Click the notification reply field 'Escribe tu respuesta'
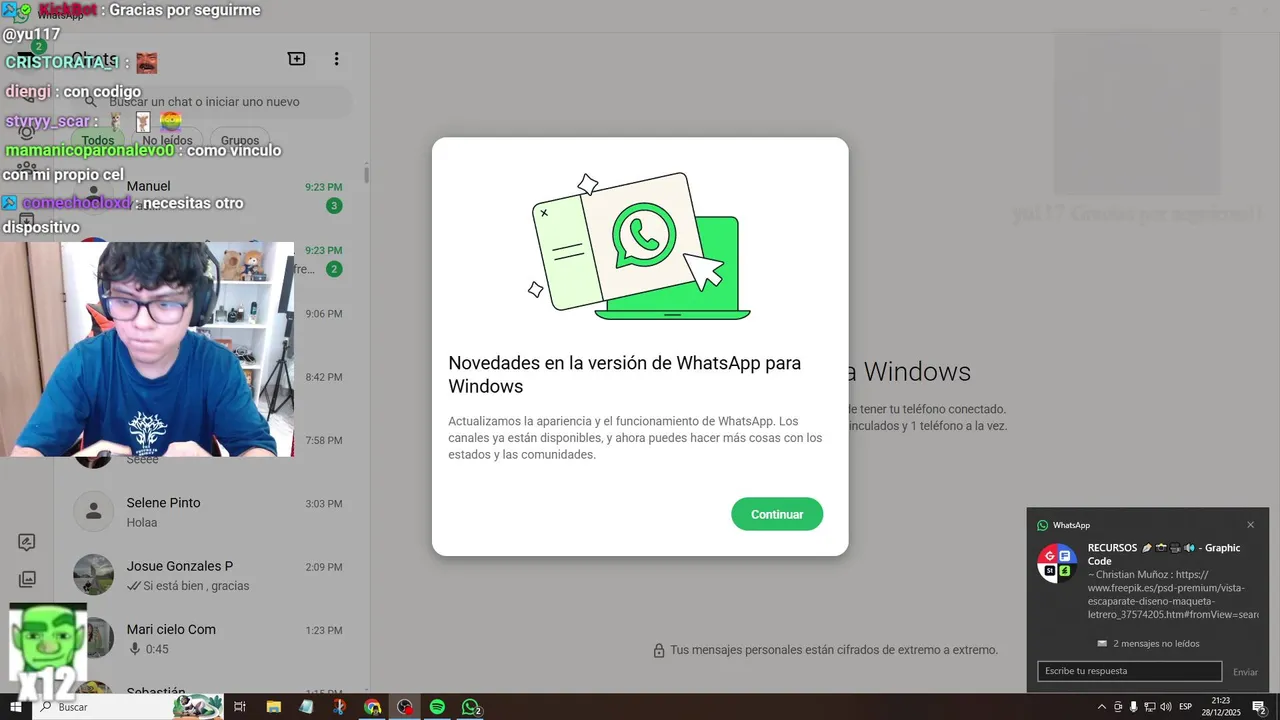The width and height of the screenshot is (1280, 720). (1129, 671)
